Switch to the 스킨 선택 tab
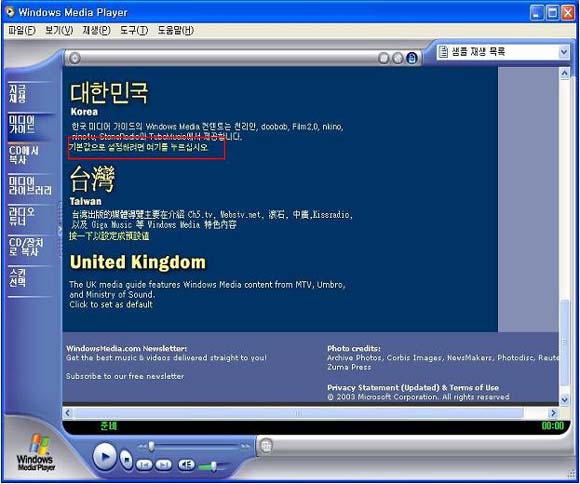 pos(18,278)
